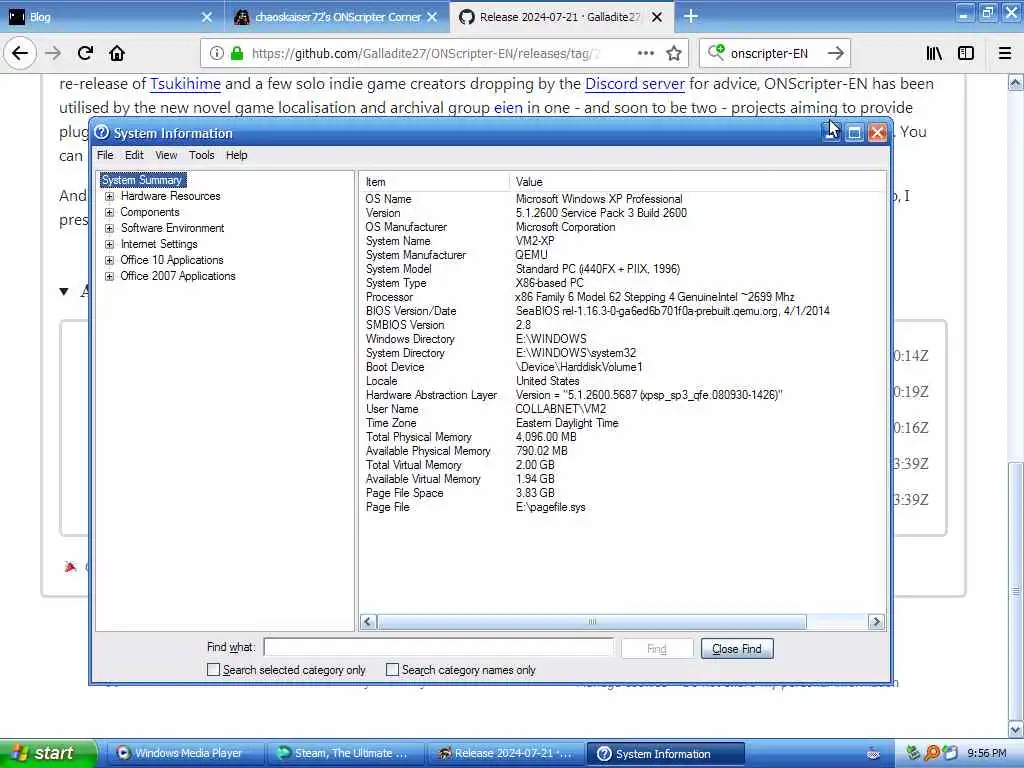Screen dimensions: 1024x768
Task: Toggle Search category names only checkbox
Action: coord(392,669)
